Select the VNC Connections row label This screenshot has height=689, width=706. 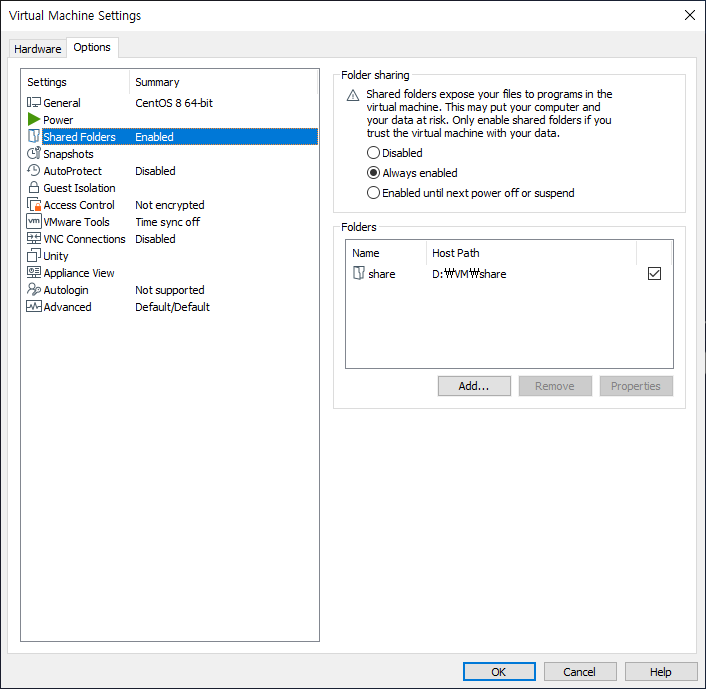click(84, 239)
